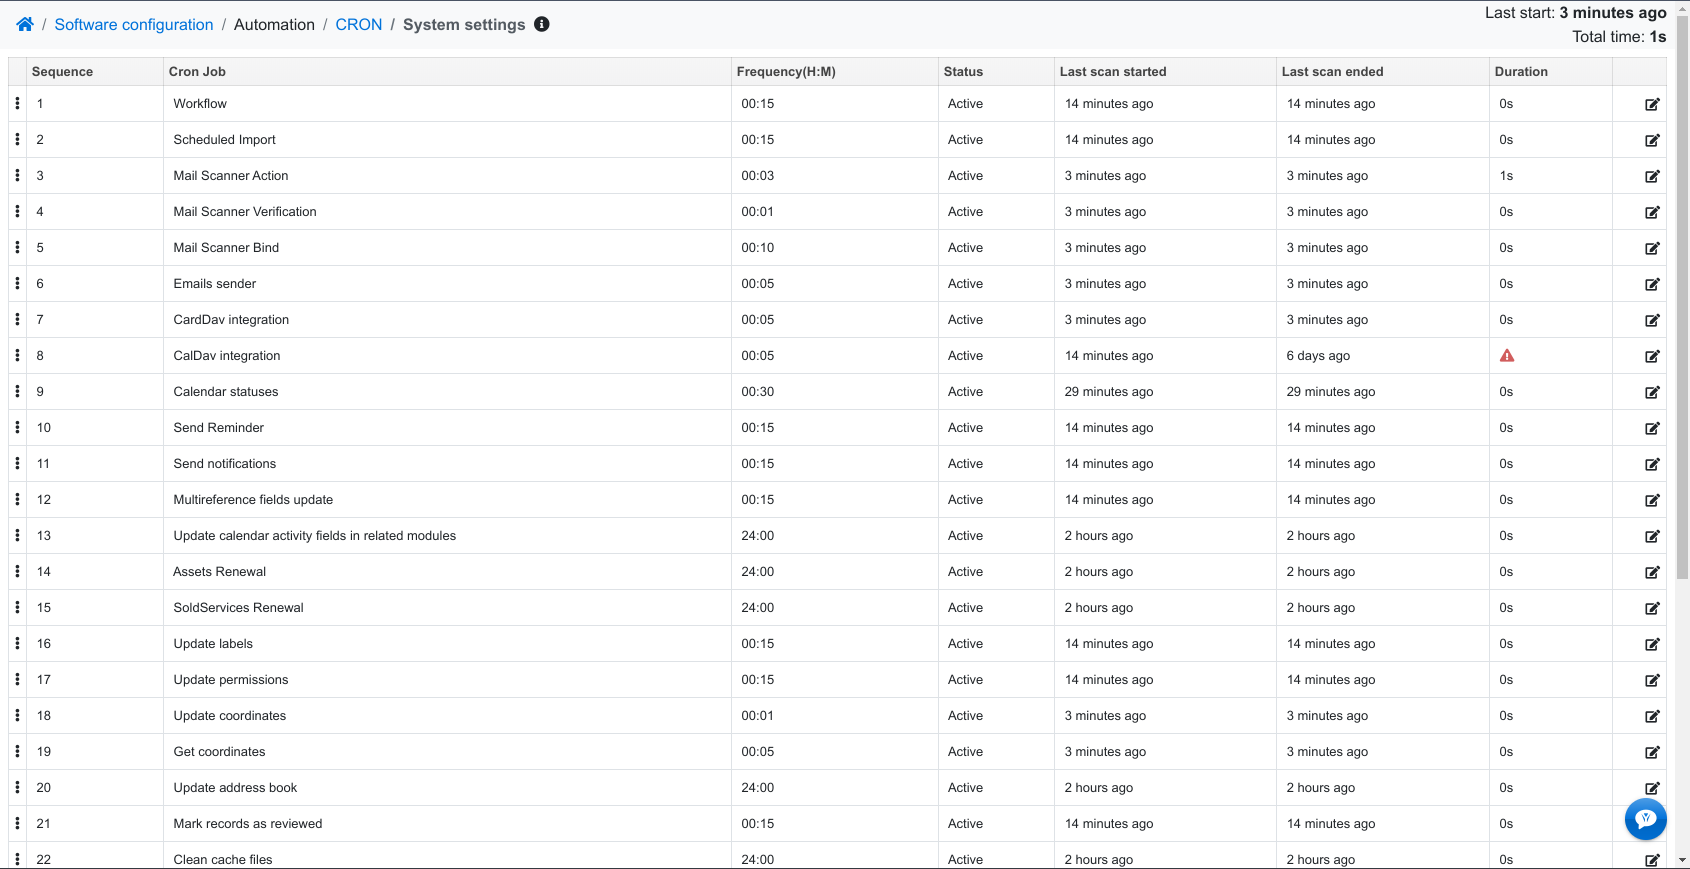Click the scrollbar down arrow
The height and width of the screenshot is (869, 1690).
click(1682, 860)
